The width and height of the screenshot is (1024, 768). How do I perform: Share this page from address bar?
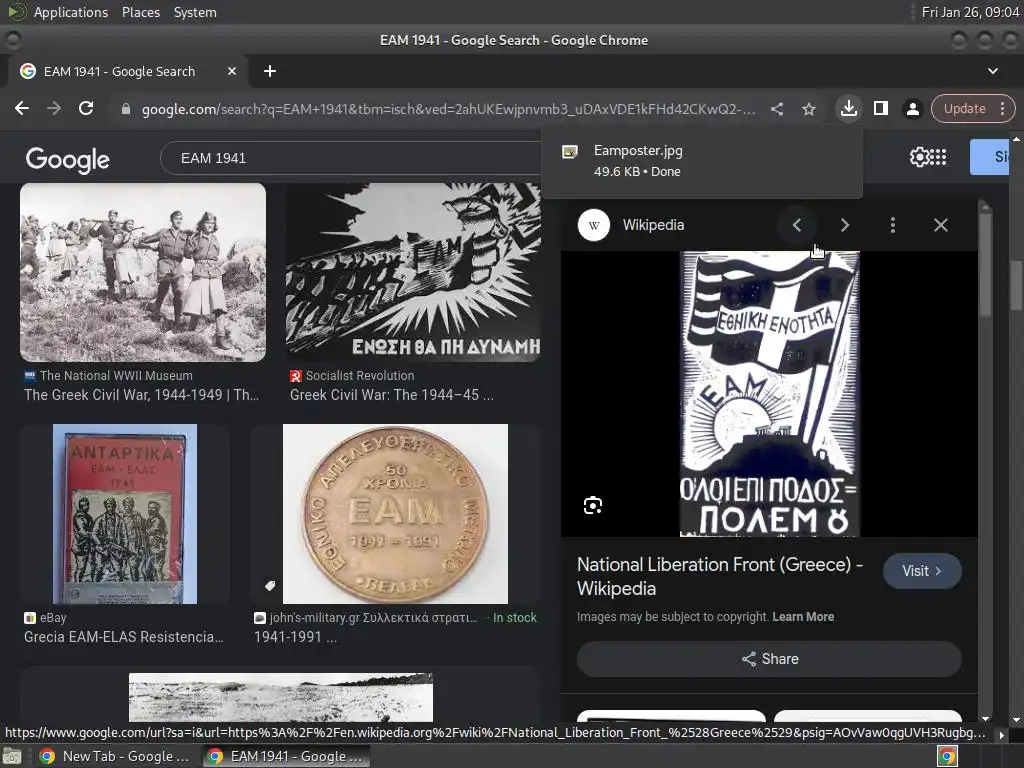pyautogui.click(x=776, y=109)
